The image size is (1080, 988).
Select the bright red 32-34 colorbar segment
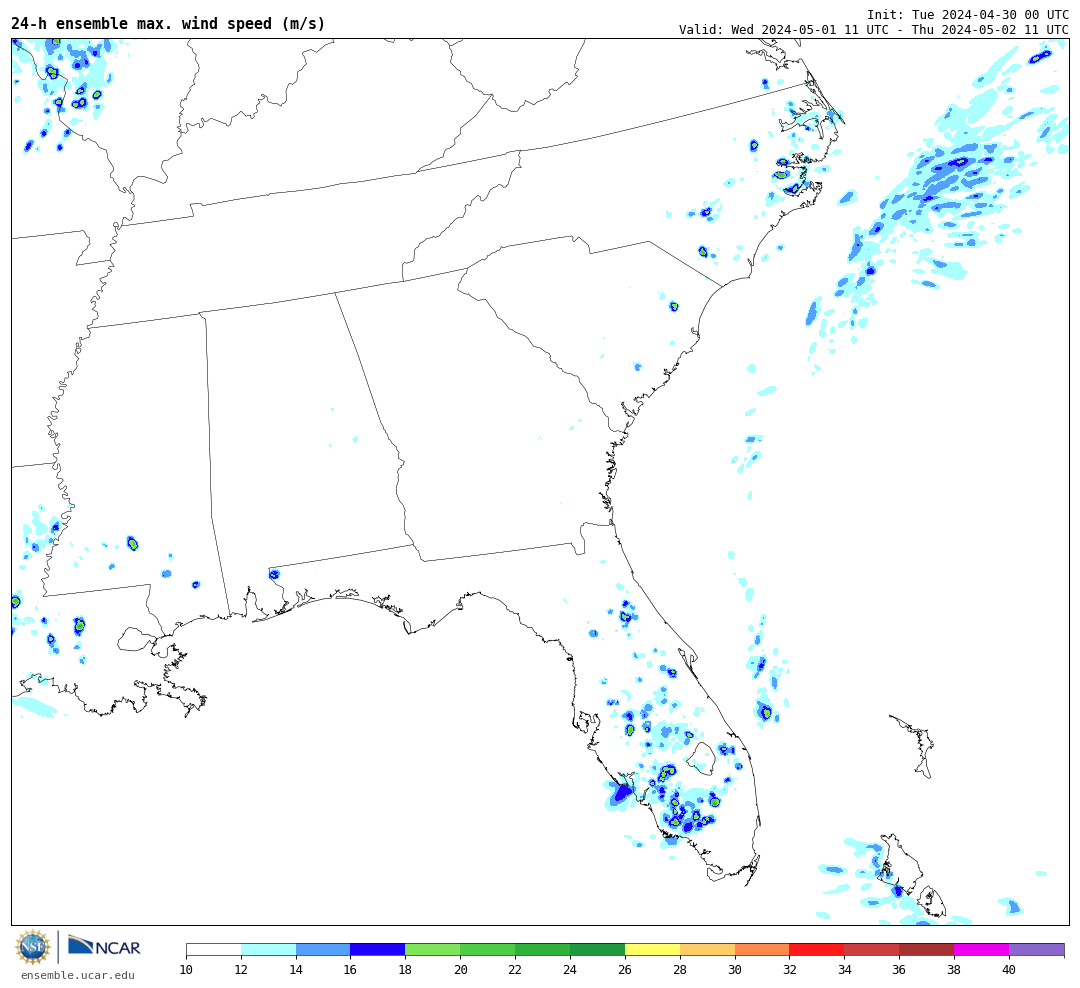817,950
